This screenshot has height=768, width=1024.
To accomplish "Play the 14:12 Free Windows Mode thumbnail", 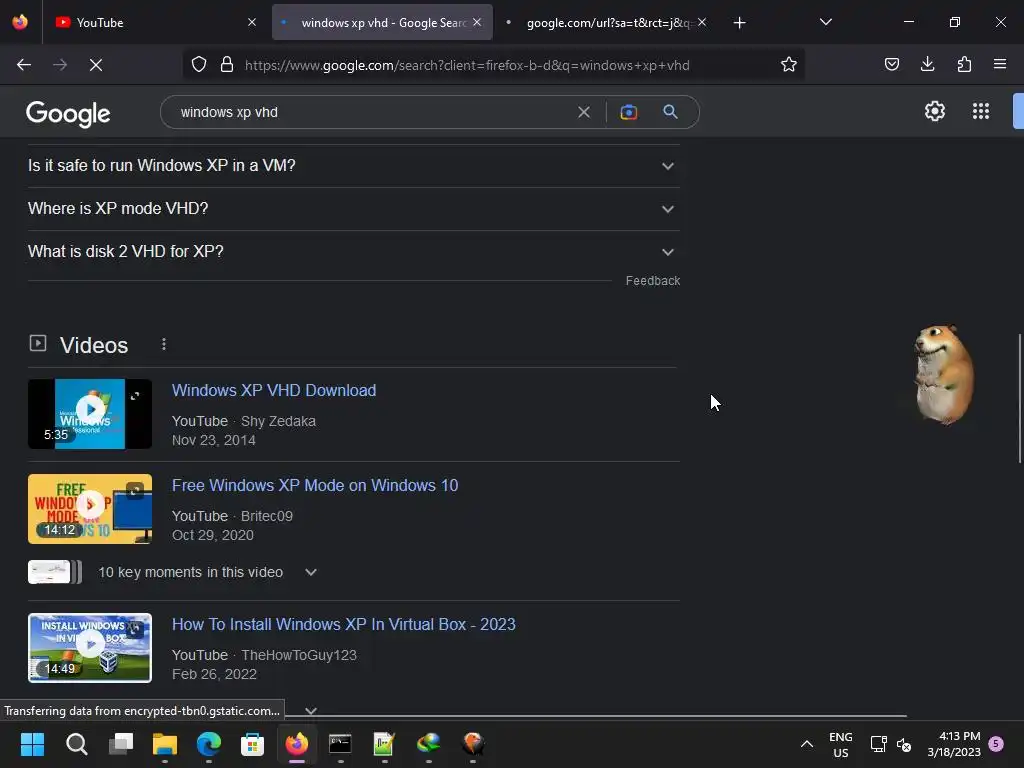I will coord(90,509).
